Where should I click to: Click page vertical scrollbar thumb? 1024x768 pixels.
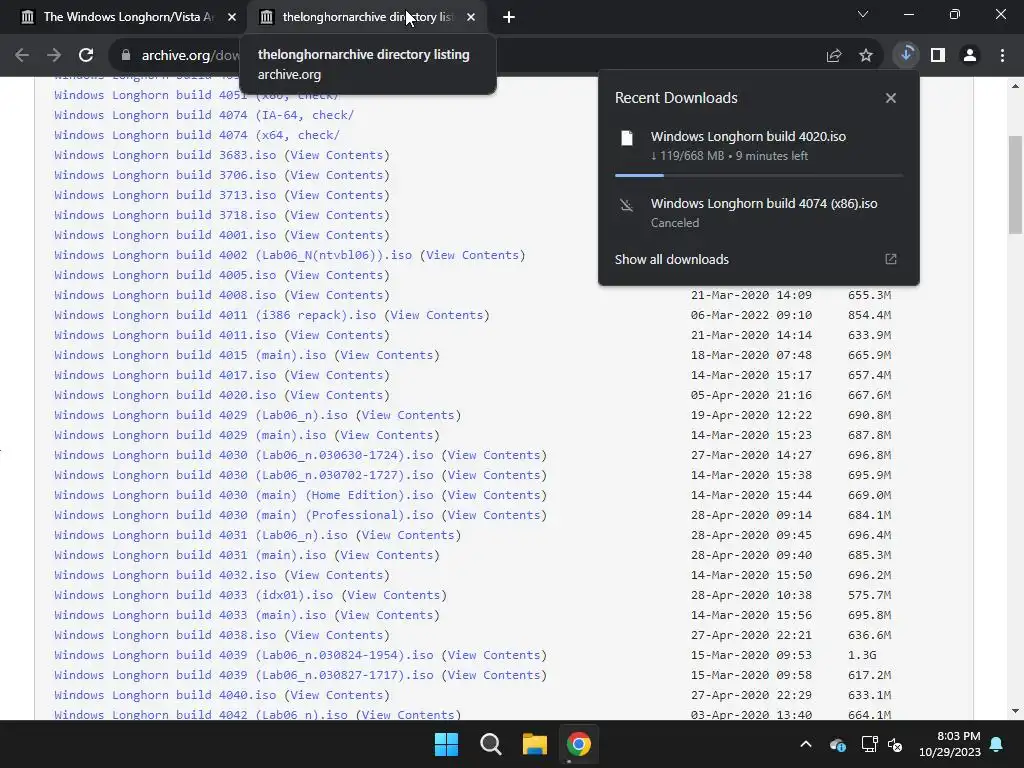[x=1015, y=184]
